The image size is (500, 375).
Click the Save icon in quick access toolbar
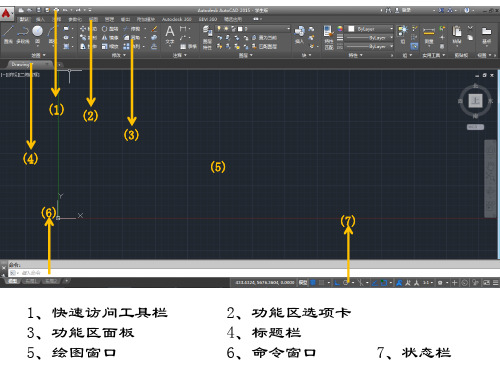[39, 10]
